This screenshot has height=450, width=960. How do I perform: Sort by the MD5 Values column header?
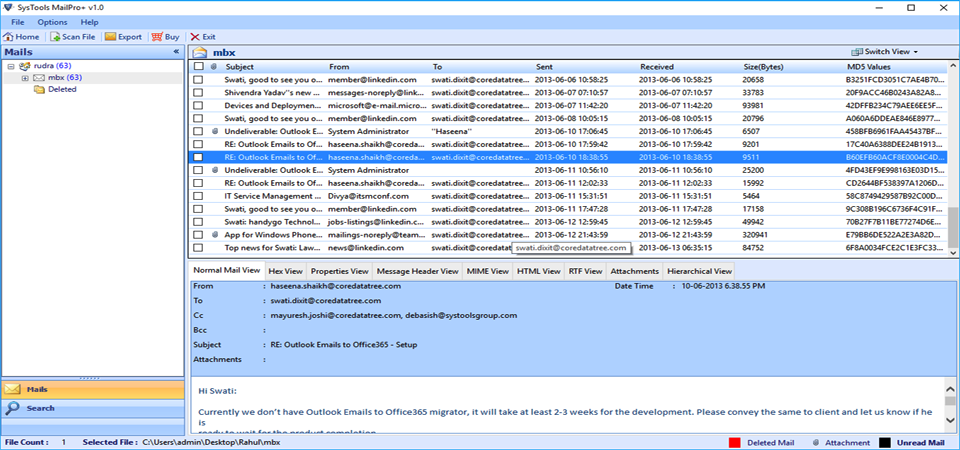[869, 67]
